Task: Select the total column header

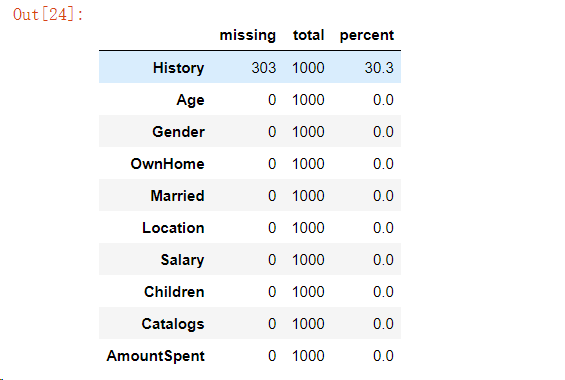Action: click(308, 35)
